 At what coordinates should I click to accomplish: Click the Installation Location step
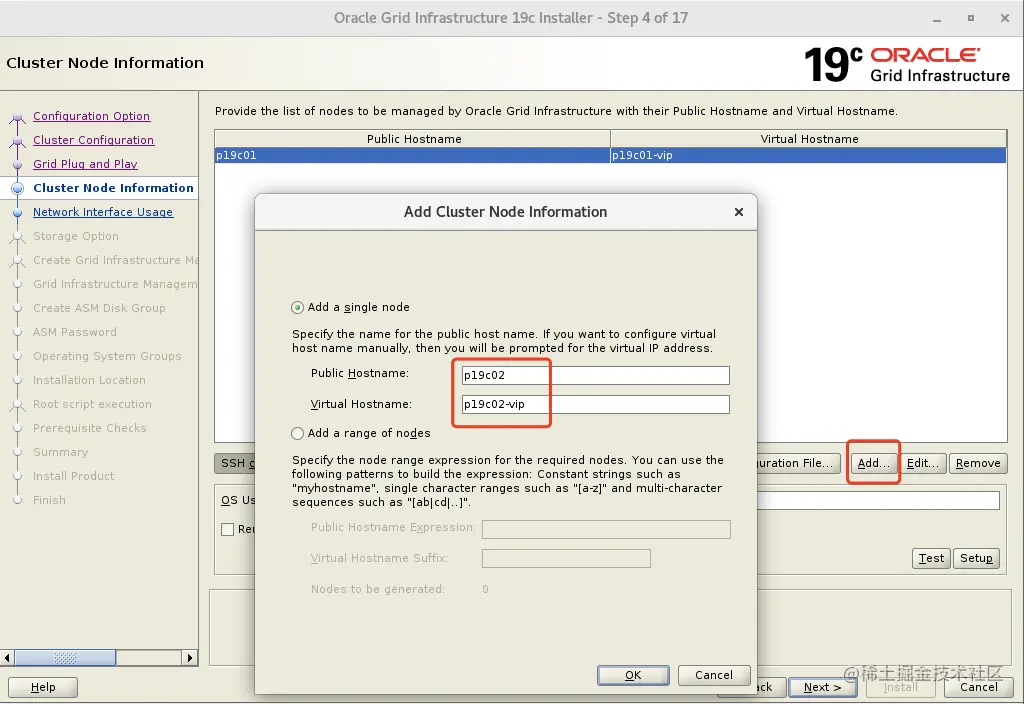(x=89, y=380)
